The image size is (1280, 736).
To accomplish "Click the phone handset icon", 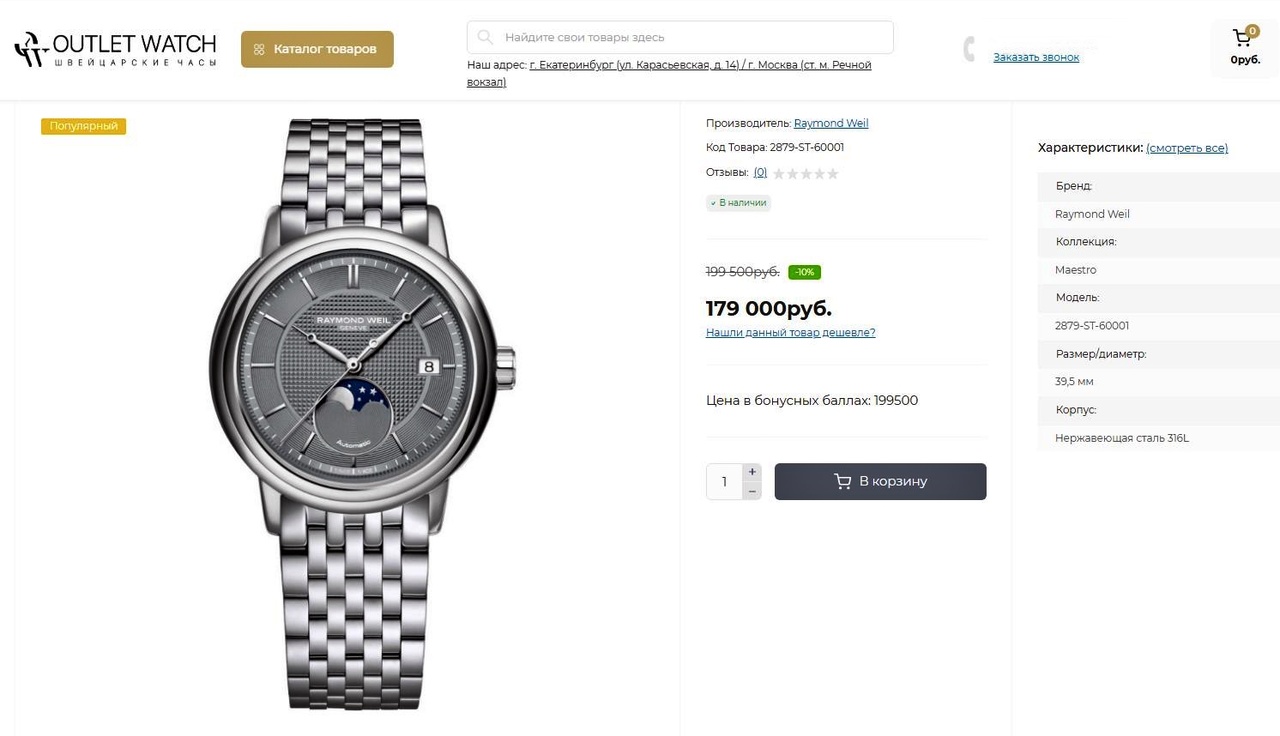I will 969,48.
